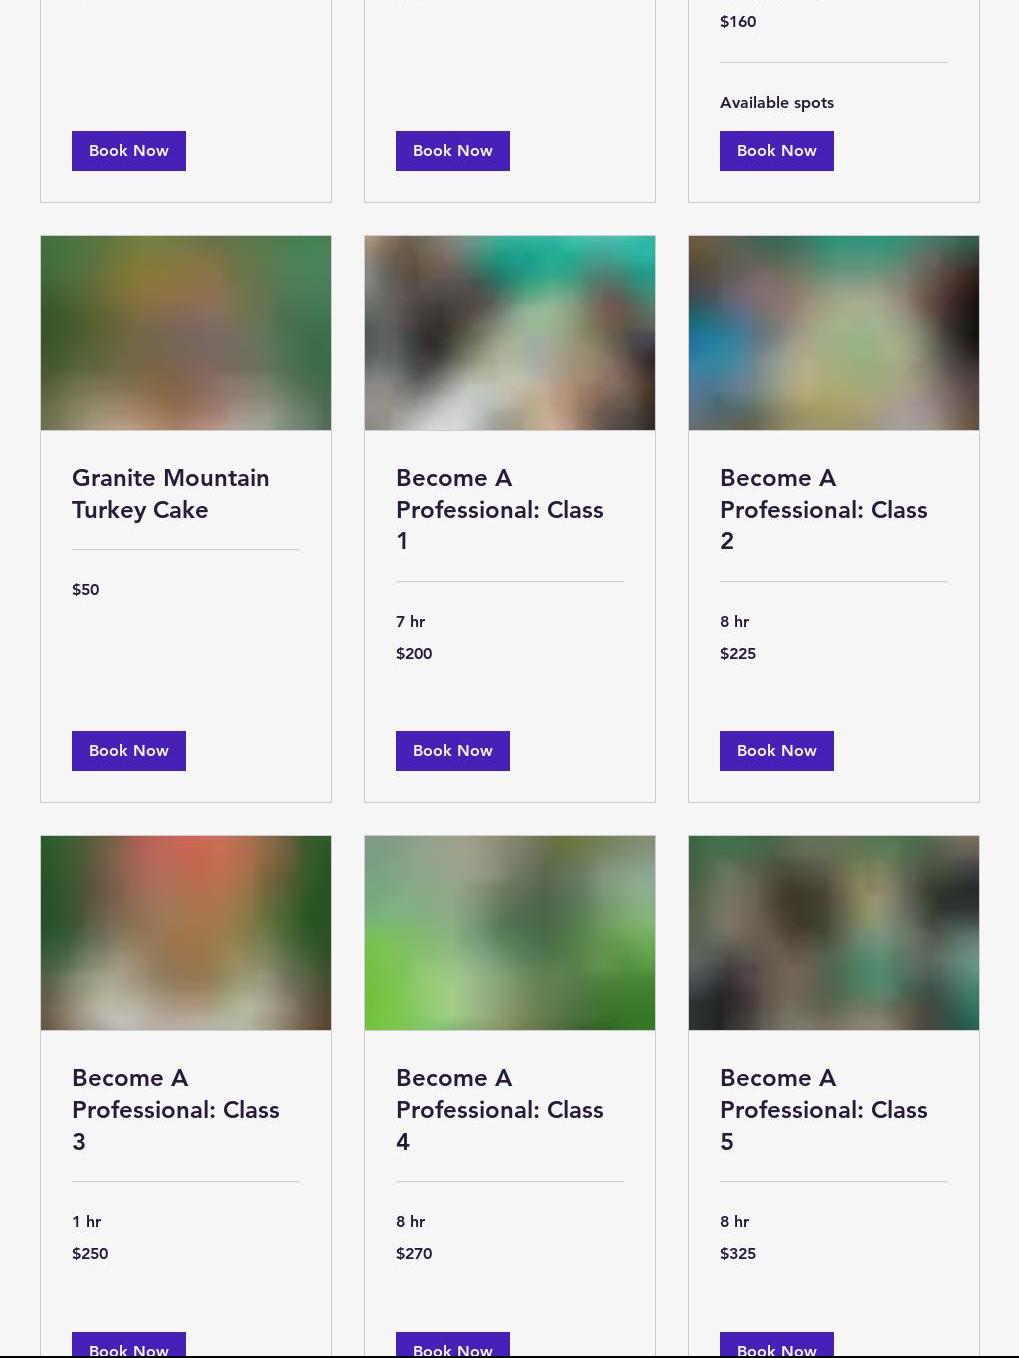Book the Become A Professional Class 3

(128, 1346)
